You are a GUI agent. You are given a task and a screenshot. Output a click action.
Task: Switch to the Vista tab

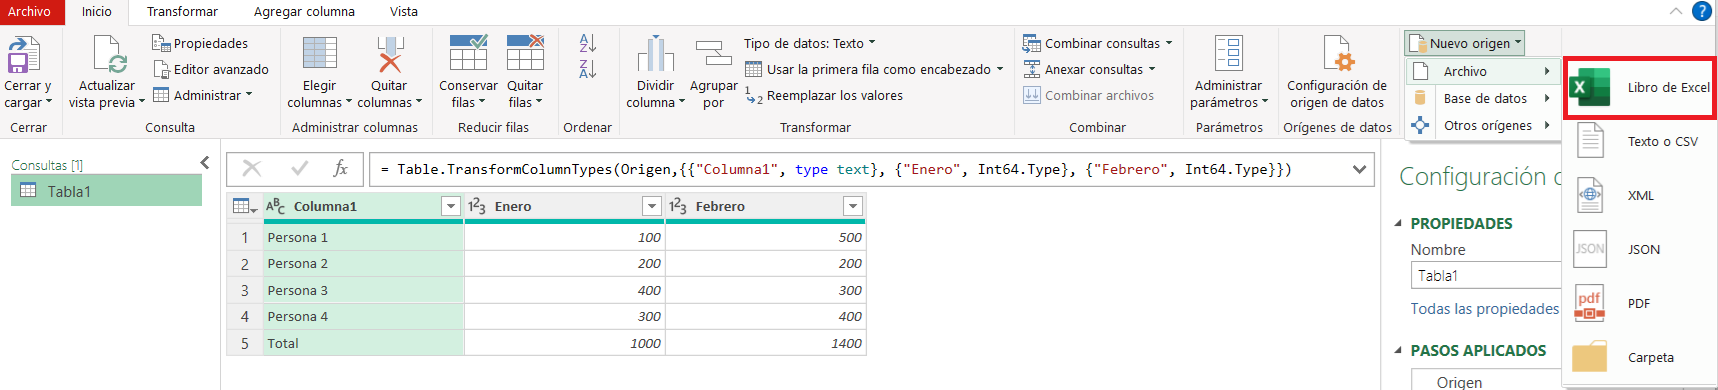point(404,12)
